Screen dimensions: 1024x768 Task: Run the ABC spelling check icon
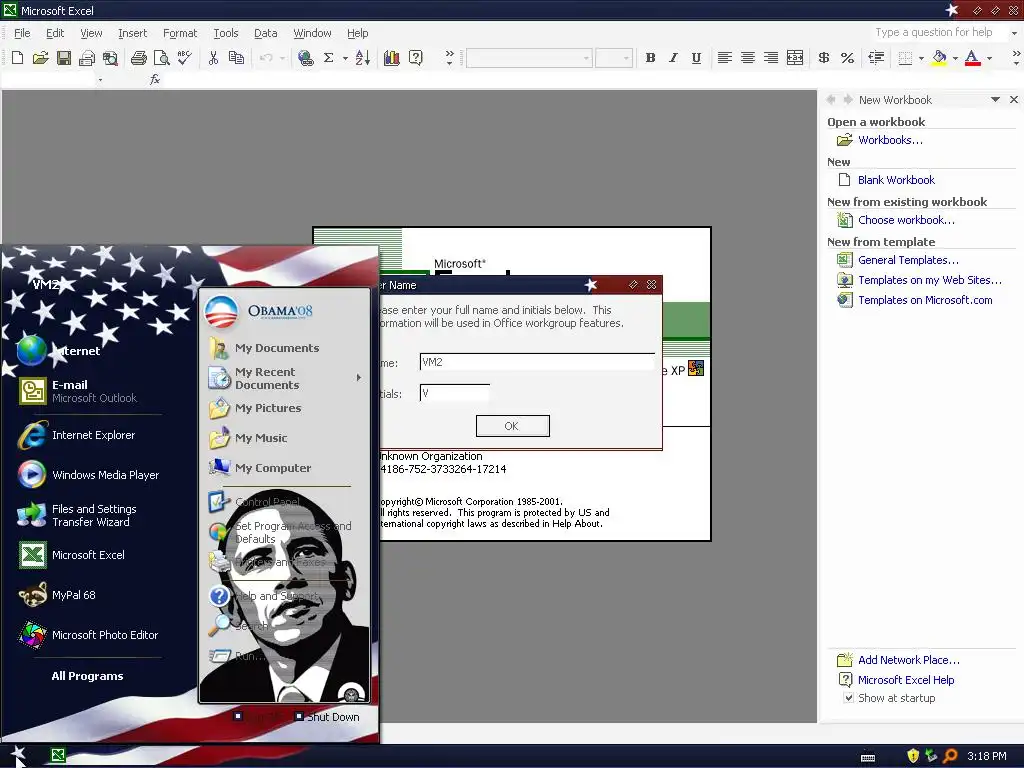tap(185, 58)
